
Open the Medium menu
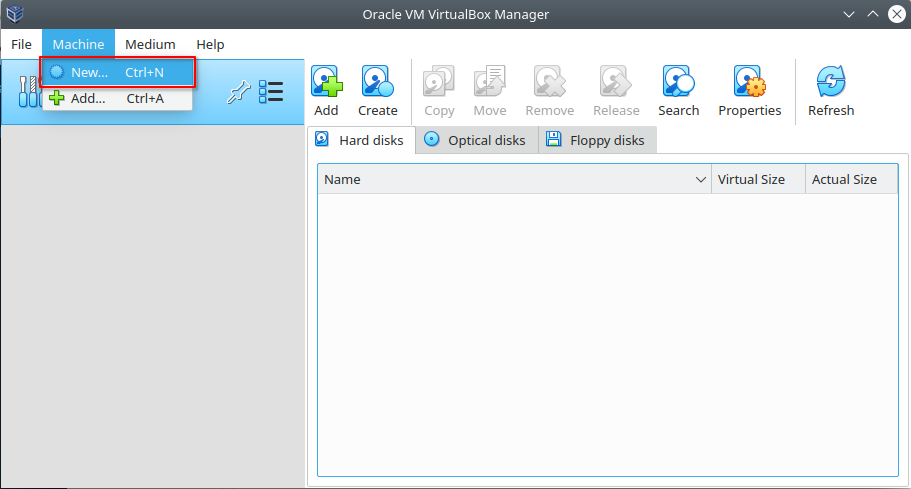click(x=150, y=44)
